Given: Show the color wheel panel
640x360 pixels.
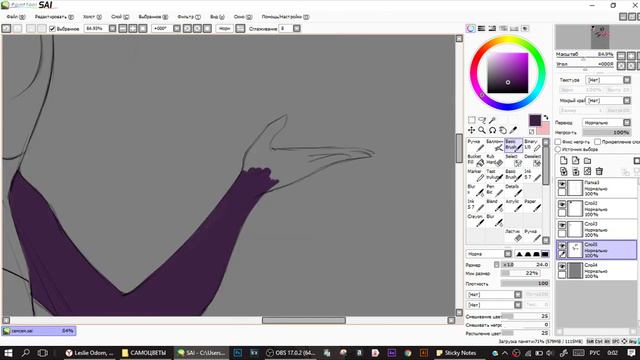Looking at the screenshot, I should pyautogui.click(x=471, y=28).
